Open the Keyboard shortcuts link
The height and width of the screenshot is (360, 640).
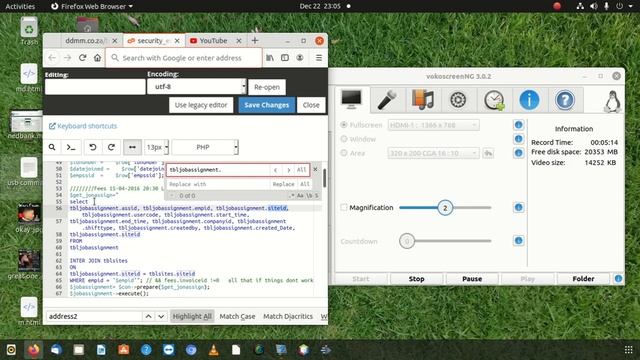tap(83, 126)
